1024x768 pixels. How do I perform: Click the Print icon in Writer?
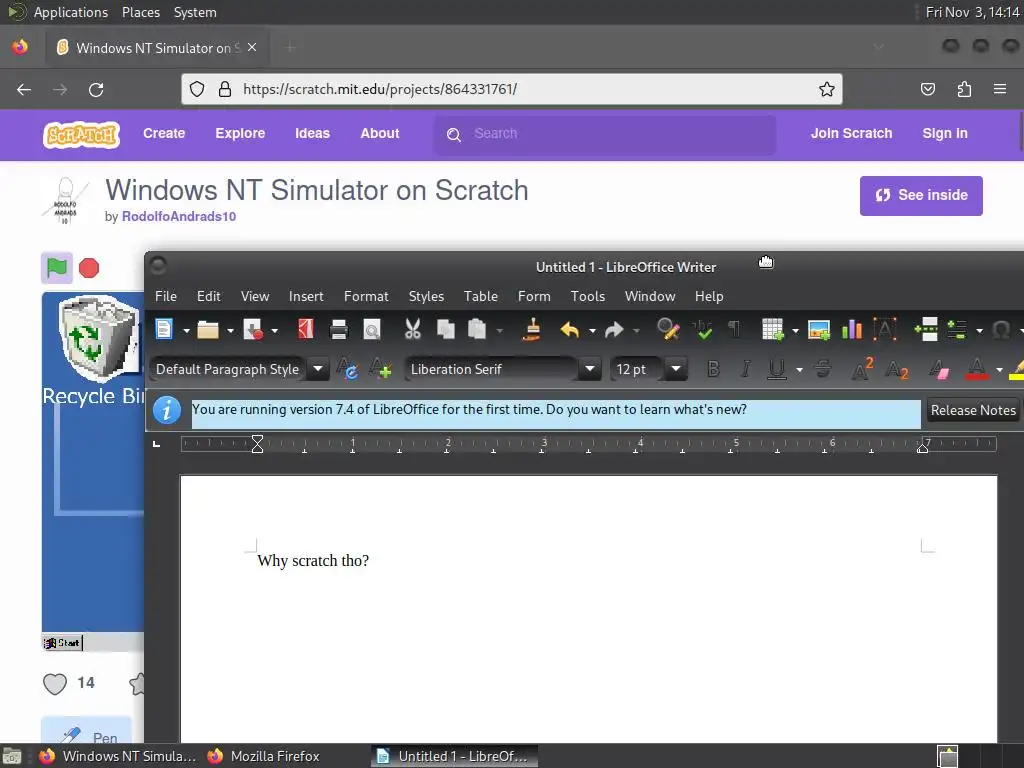(339, 329)
